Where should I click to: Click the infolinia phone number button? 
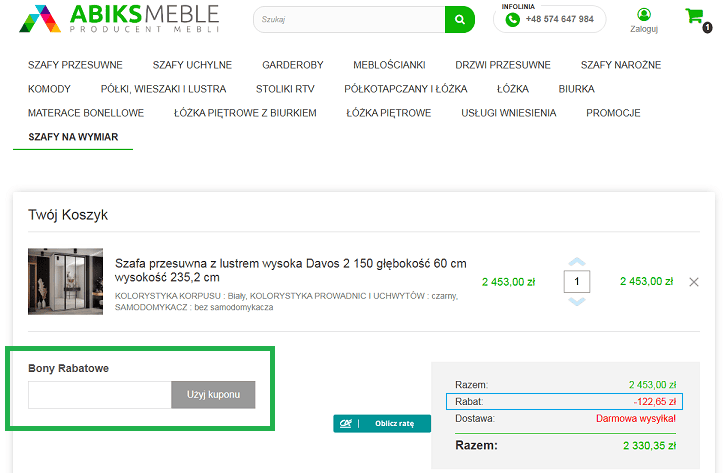click(550, 19)
